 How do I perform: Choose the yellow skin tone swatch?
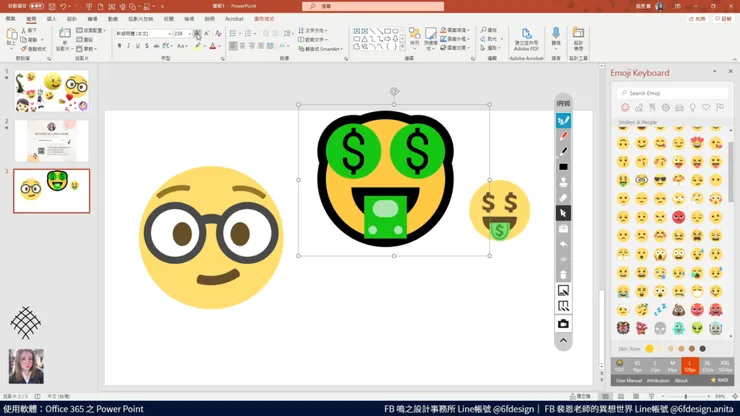tap(649, 349)
